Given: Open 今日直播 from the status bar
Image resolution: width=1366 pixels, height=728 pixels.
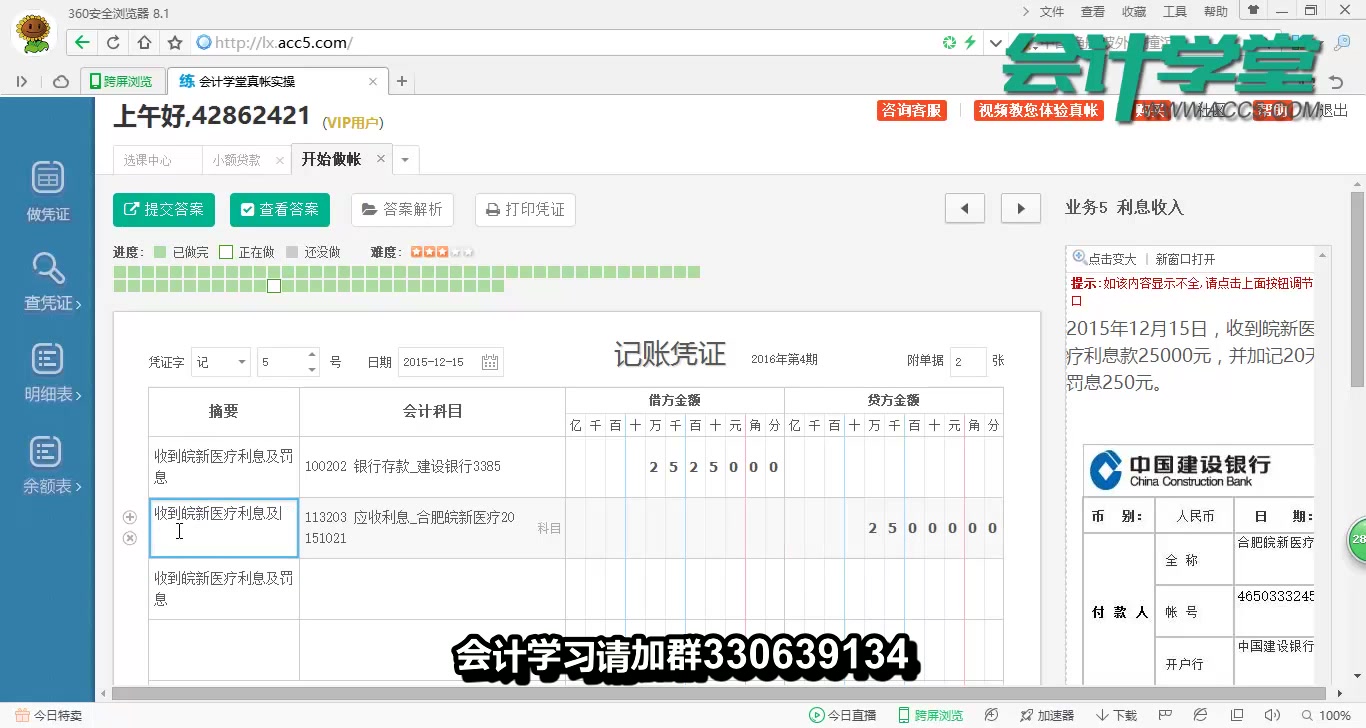Looking at the screenshot, I should pos(843,715).
